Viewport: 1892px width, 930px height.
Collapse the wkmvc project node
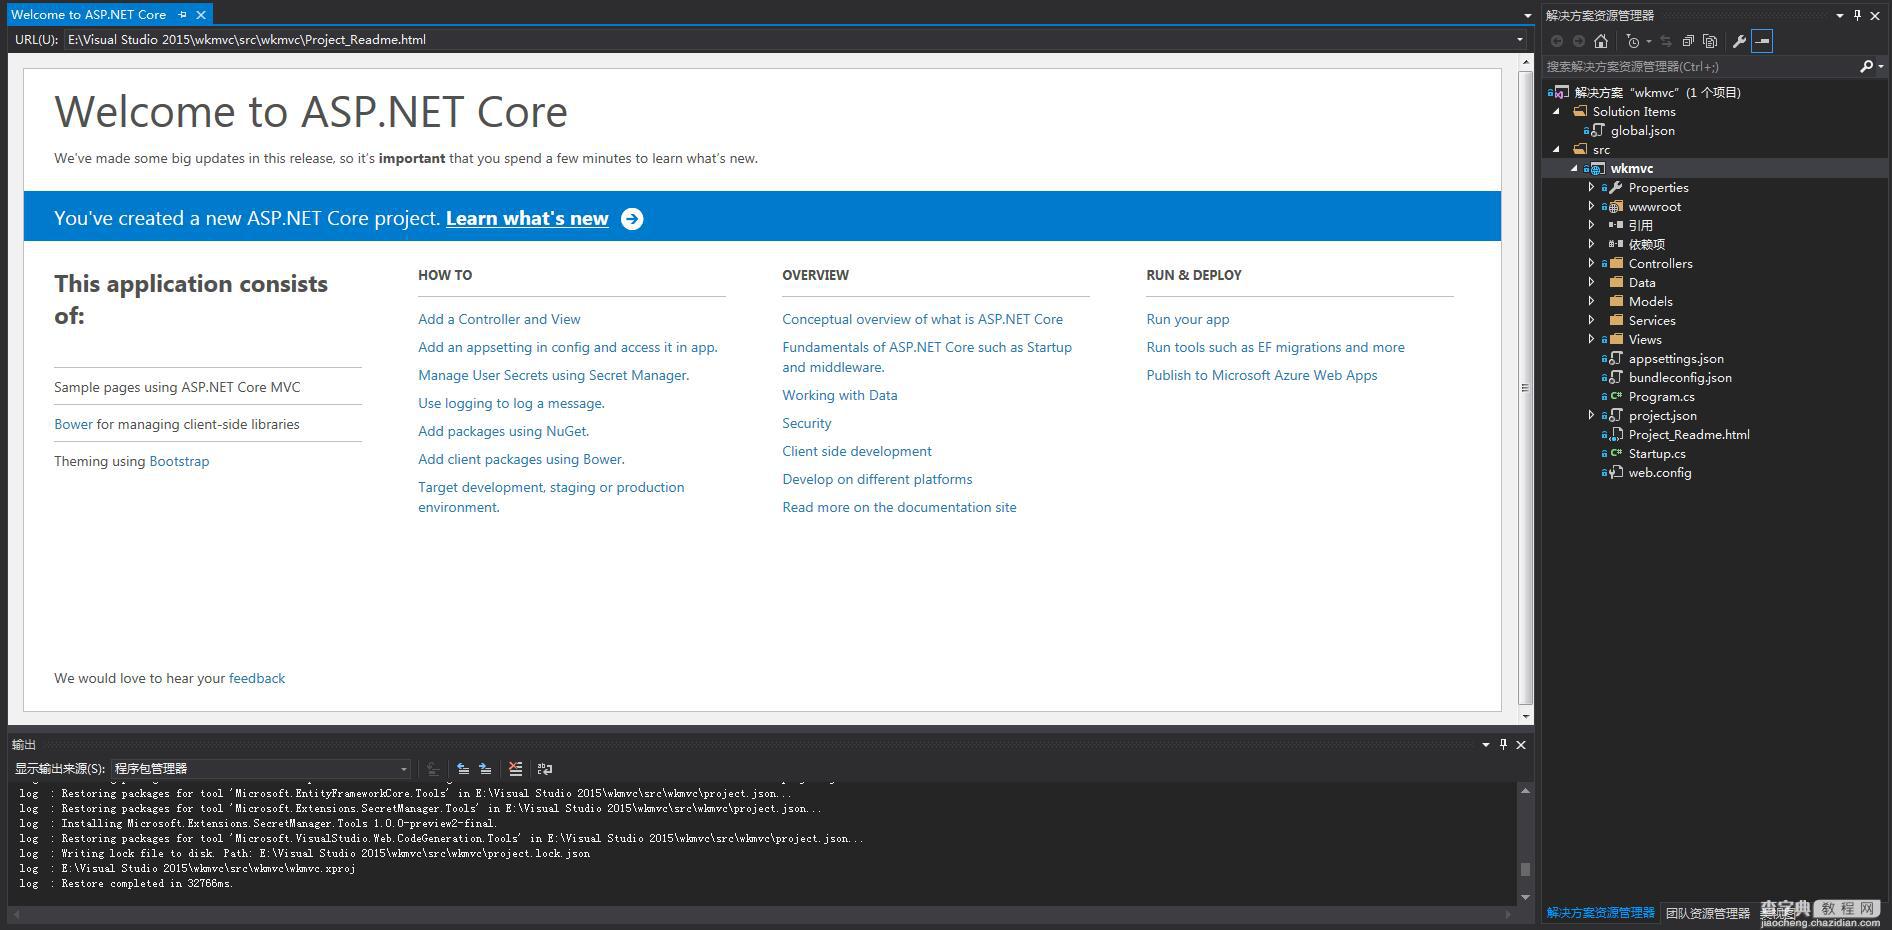pos(1573,168)
